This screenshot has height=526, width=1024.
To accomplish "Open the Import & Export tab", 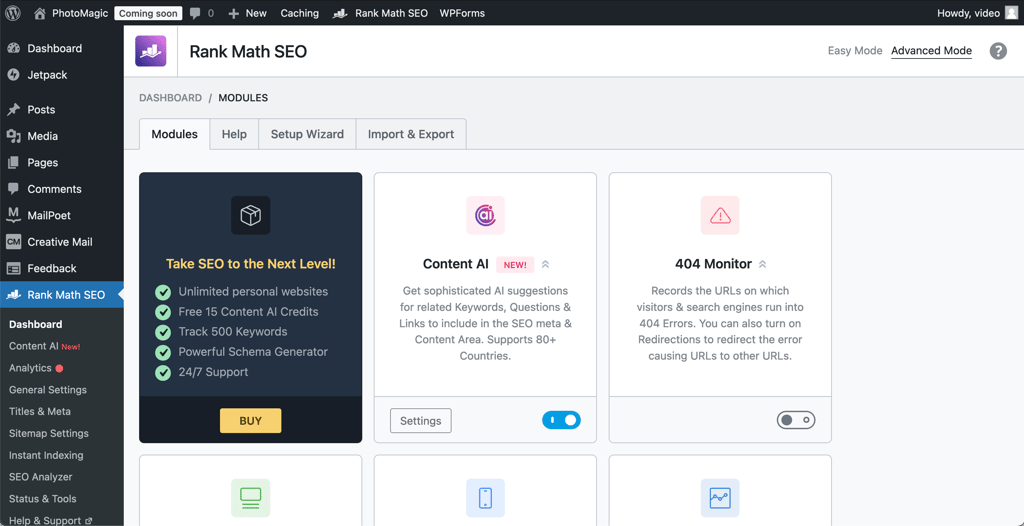I will [x=411, y=134].
